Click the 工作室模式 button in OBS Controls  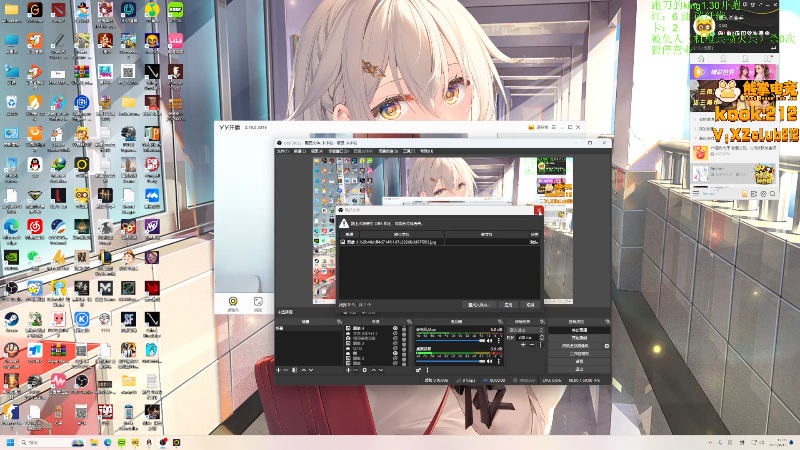point(579,354)
